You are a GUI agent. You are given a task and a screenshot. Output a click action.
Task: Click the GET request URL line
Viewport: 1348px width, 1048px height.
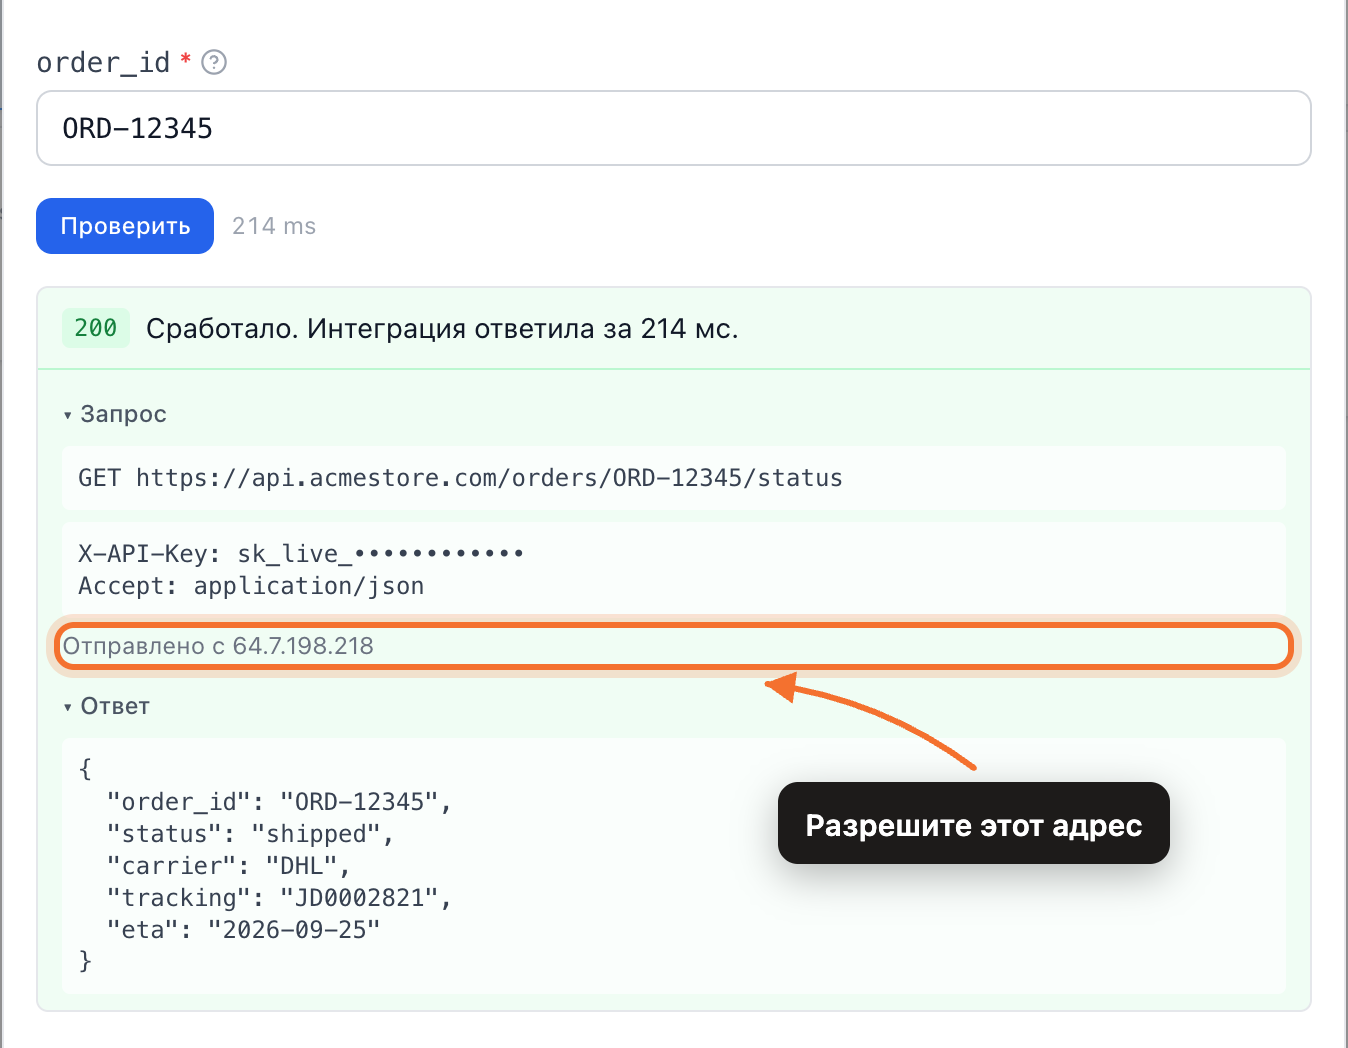pos(460,478)
